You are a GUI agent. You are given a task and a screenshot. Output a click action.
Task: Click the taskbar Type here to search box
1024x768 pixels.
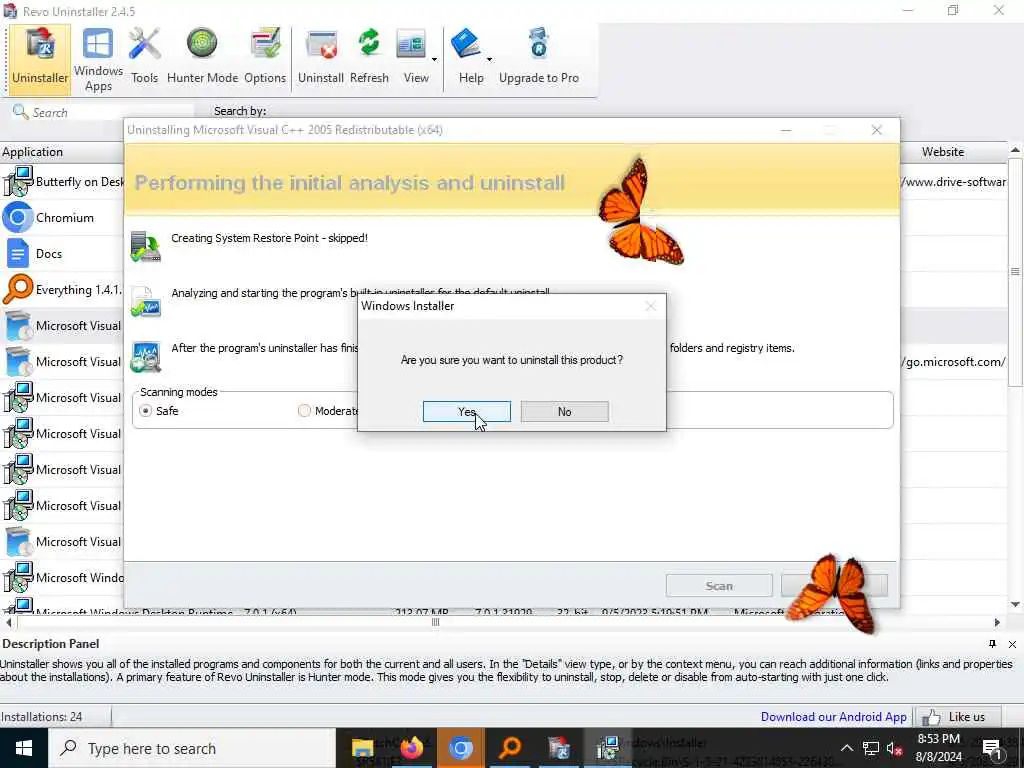click(x=192, y=748)
